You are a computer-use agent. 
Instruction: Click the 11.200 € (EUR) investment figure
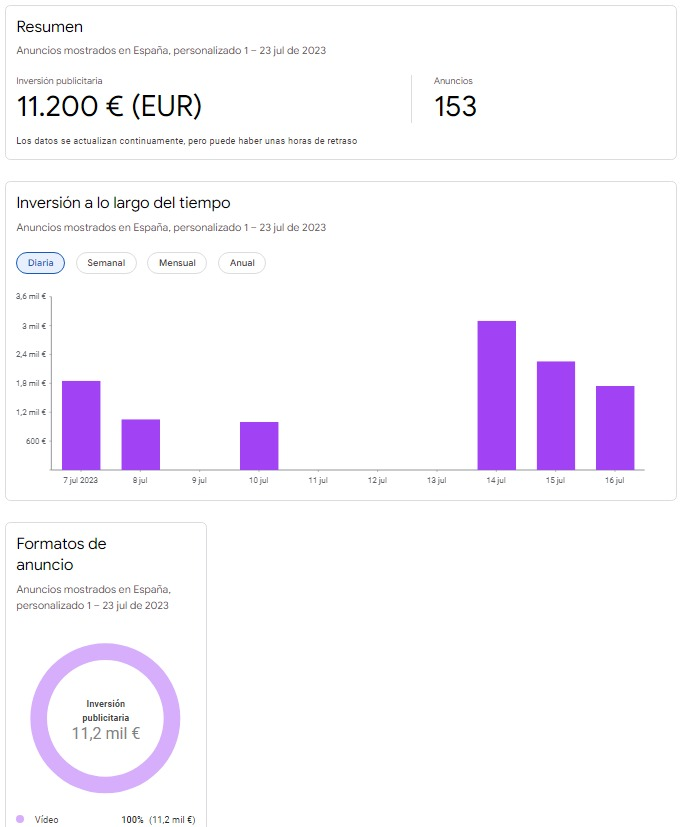pos(109,106)
